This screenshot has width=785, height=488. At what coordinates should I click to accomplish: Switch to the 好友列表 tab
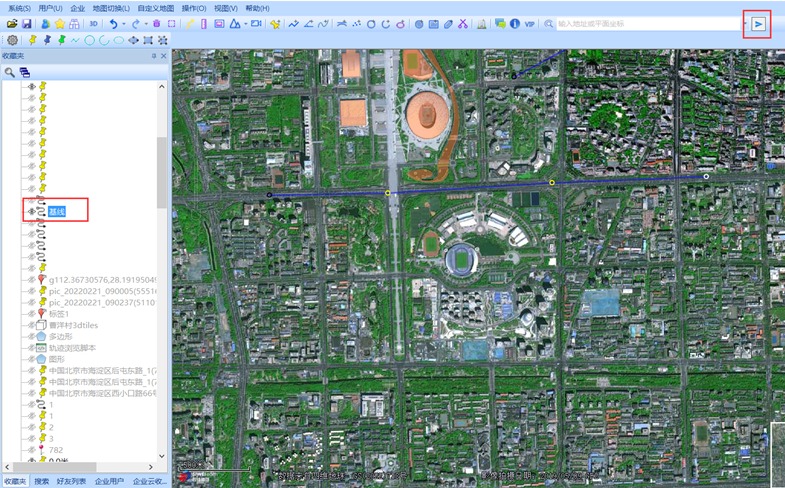point(71,481)
